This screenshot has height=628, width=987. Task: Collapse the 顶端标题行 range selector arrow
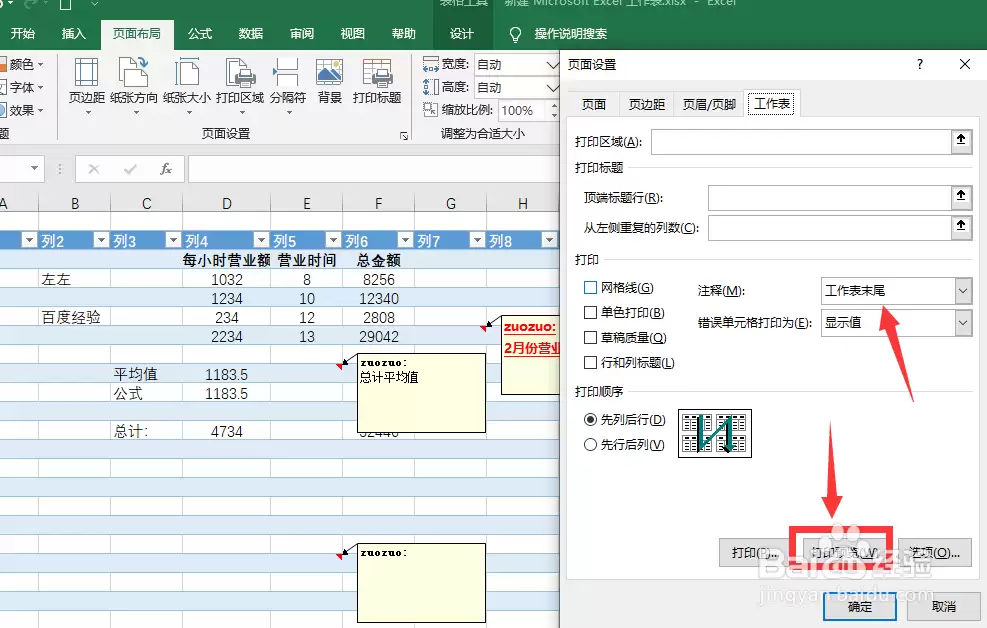coord(961,197)
